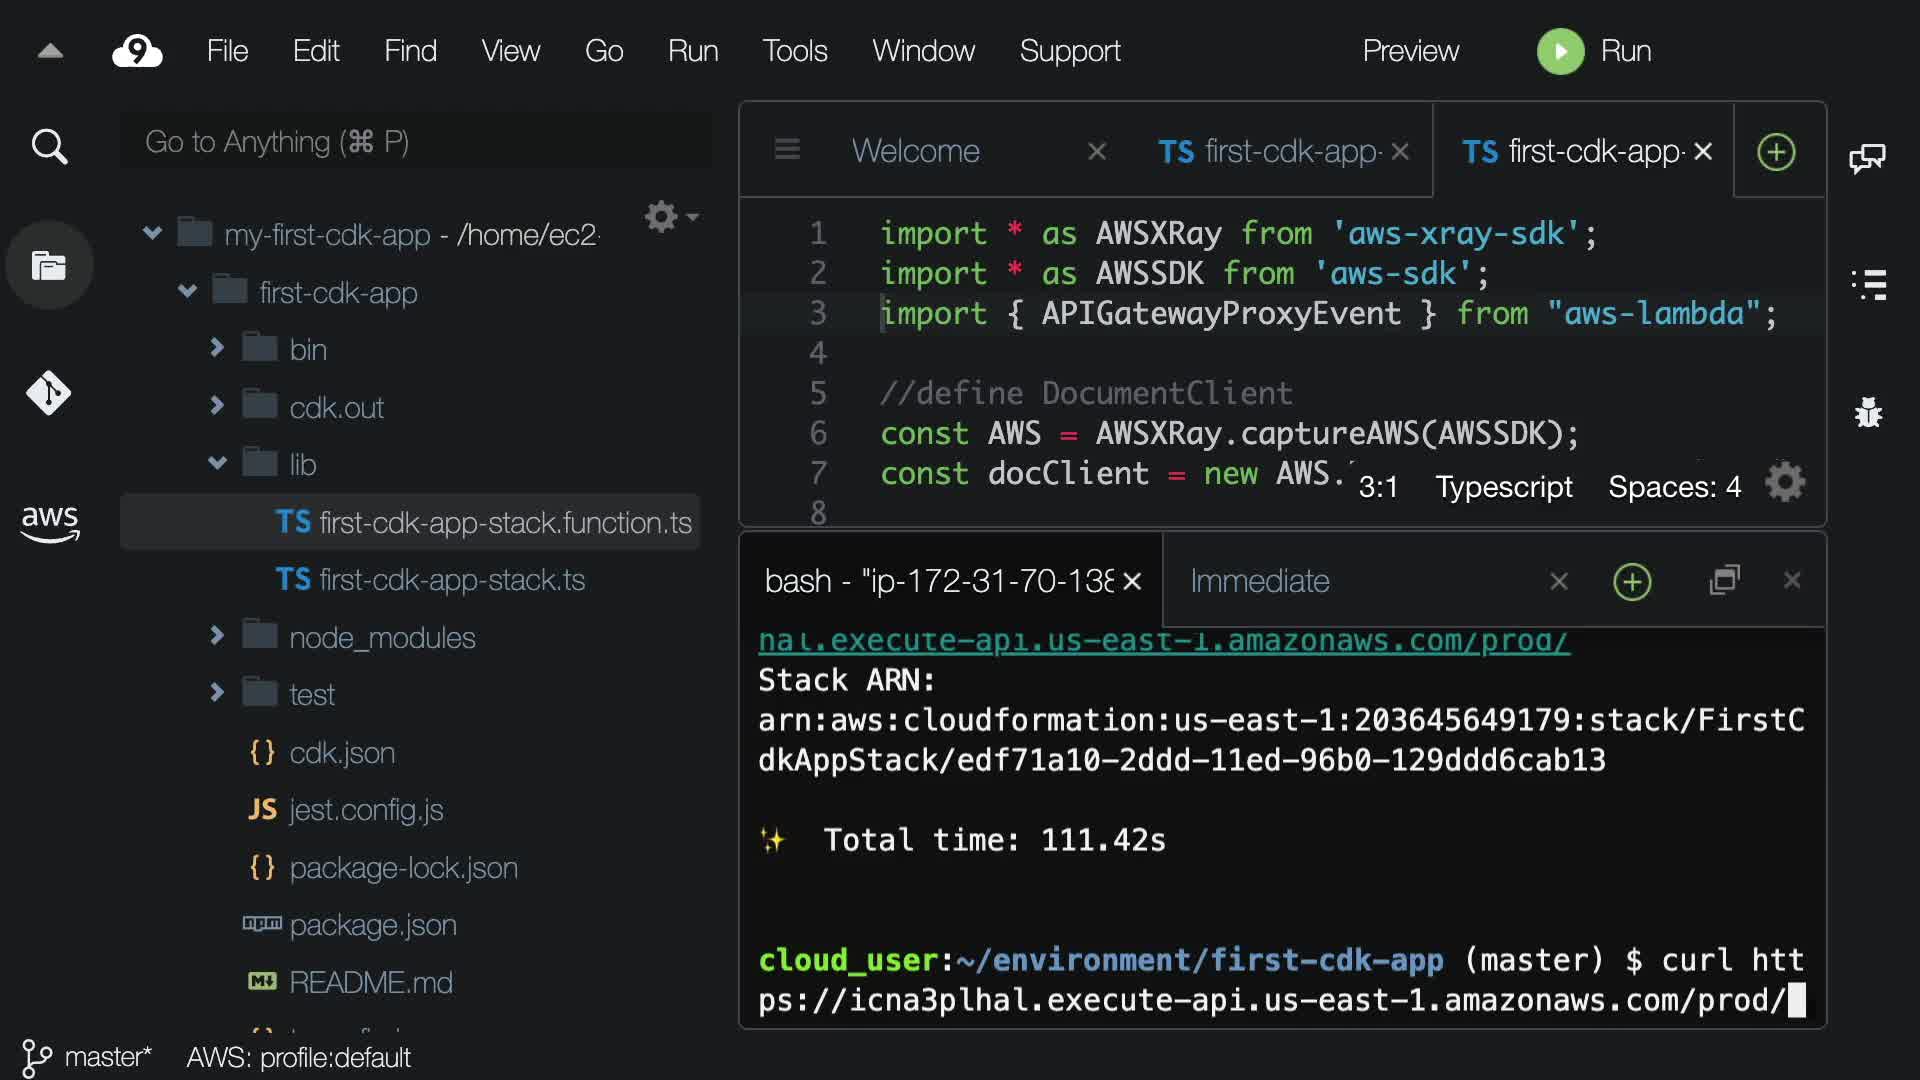Click the editor settings gear in status bar

[x=1785, y=483]
